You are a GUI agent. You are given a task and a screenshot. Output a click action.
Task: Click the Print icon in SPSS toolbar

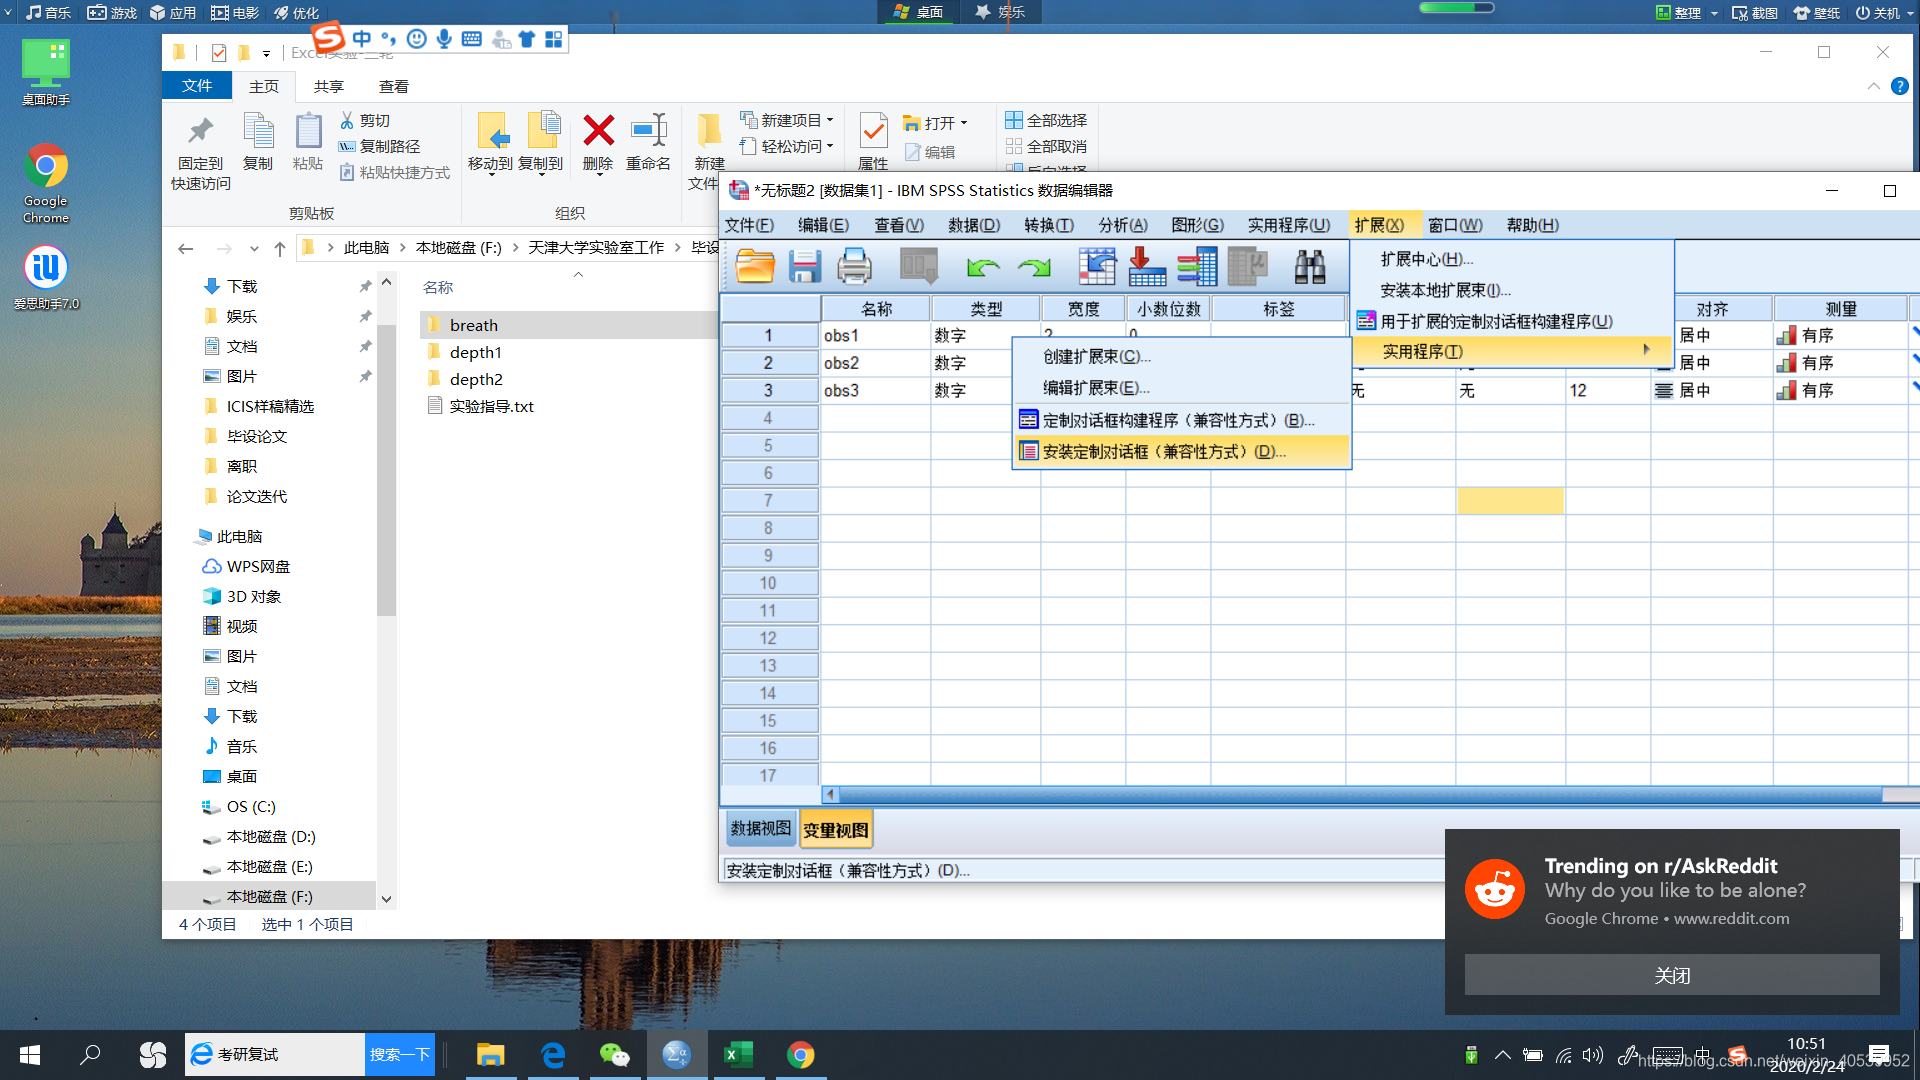tap(854, 266)
